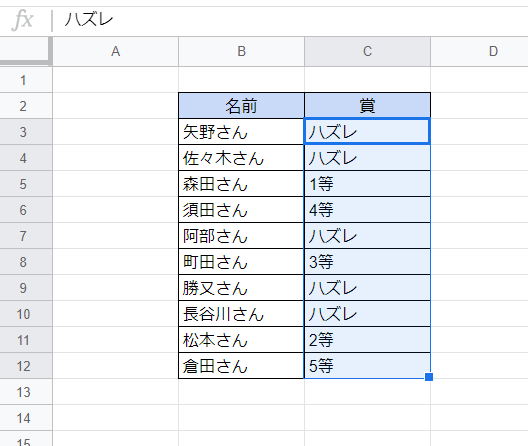The image size is (528, 446).
Task: Select column C header
Action: [x=367, y=52]
